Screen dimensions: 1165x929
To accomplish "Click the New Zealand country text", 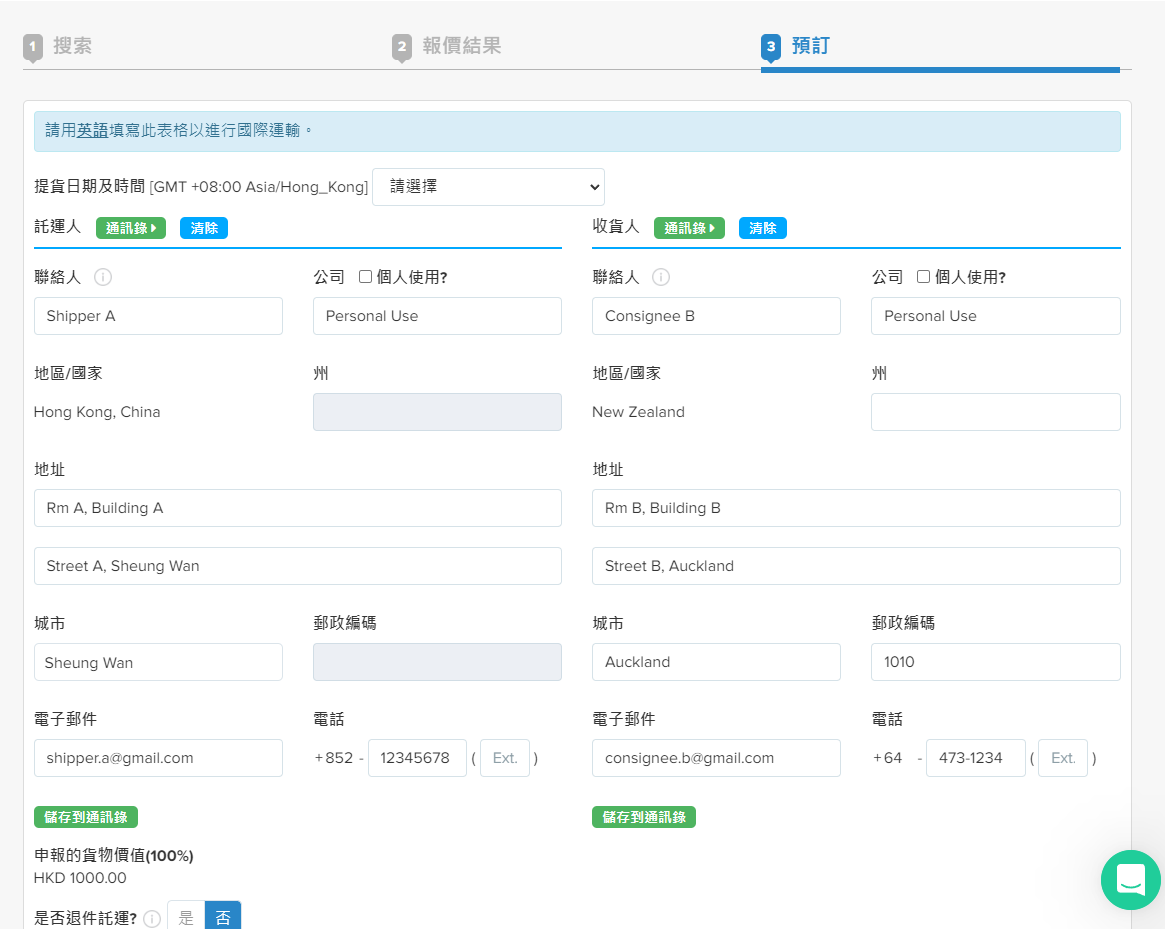I will 638,412.
